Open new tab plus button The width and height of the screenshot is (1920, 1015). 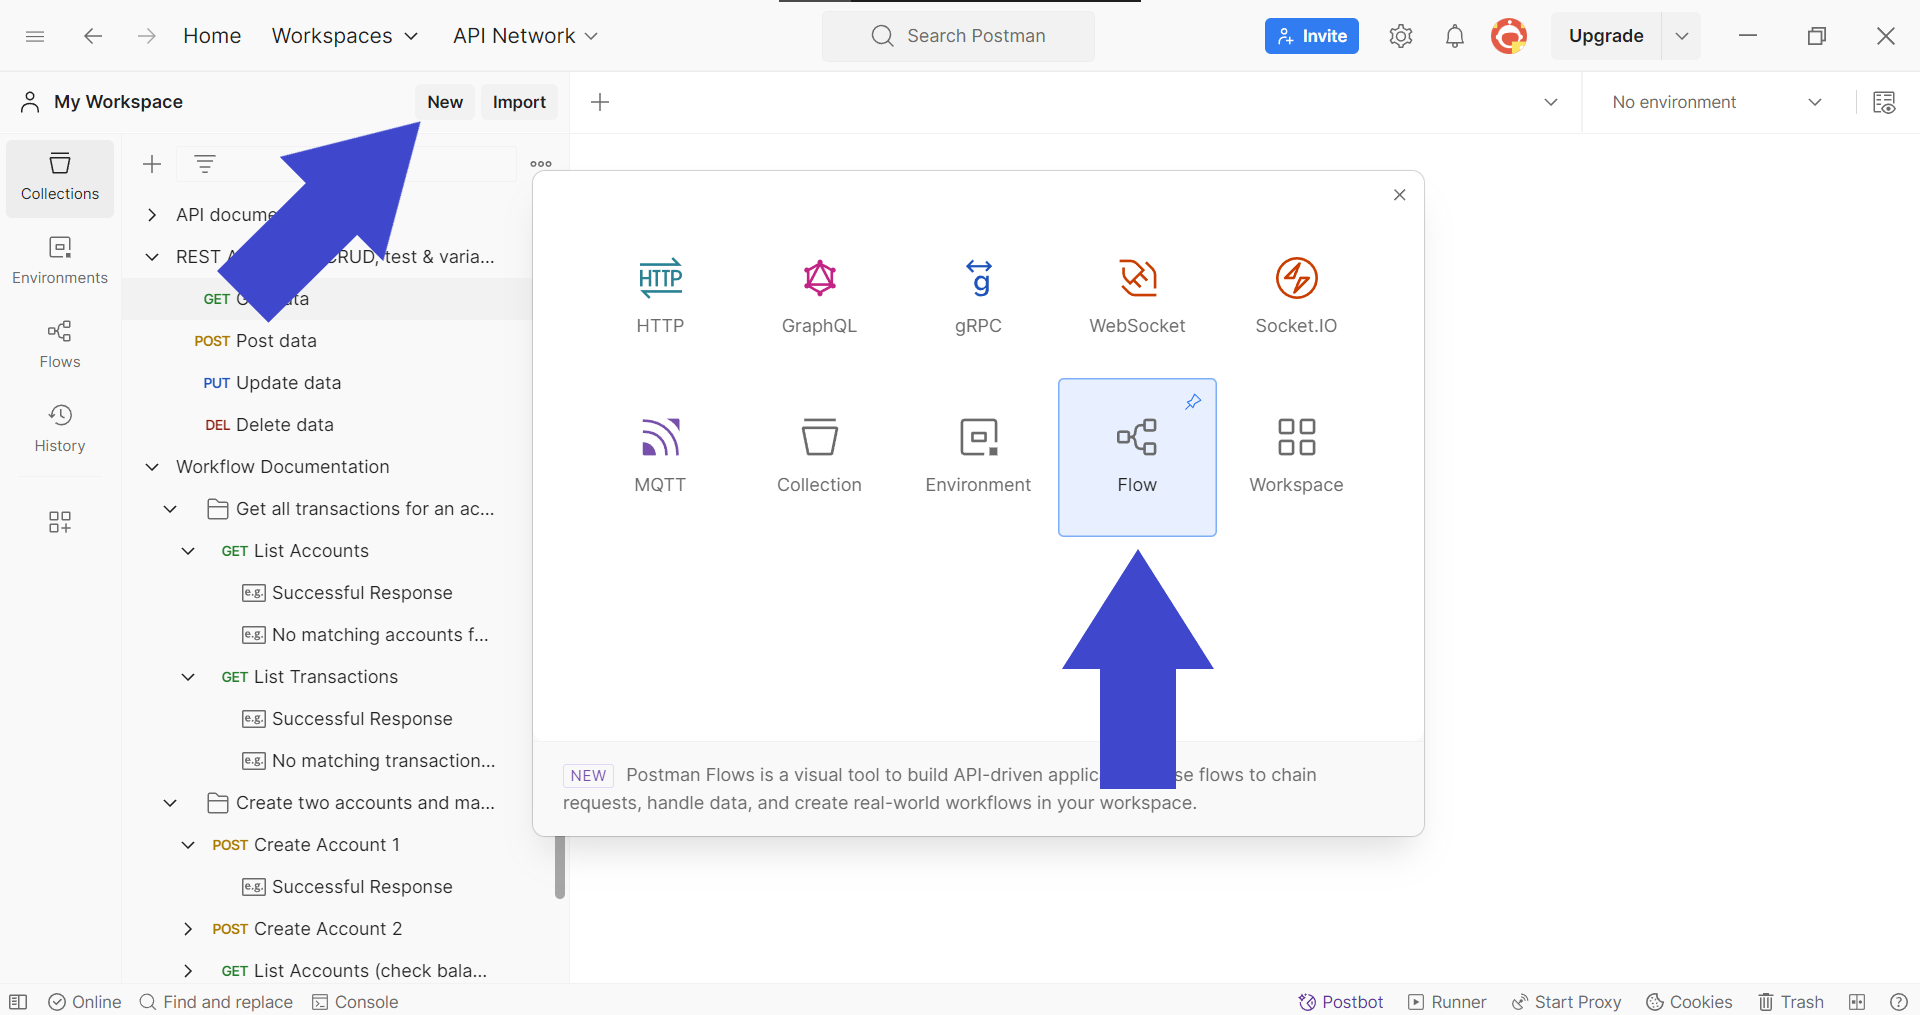pos(600,102)
